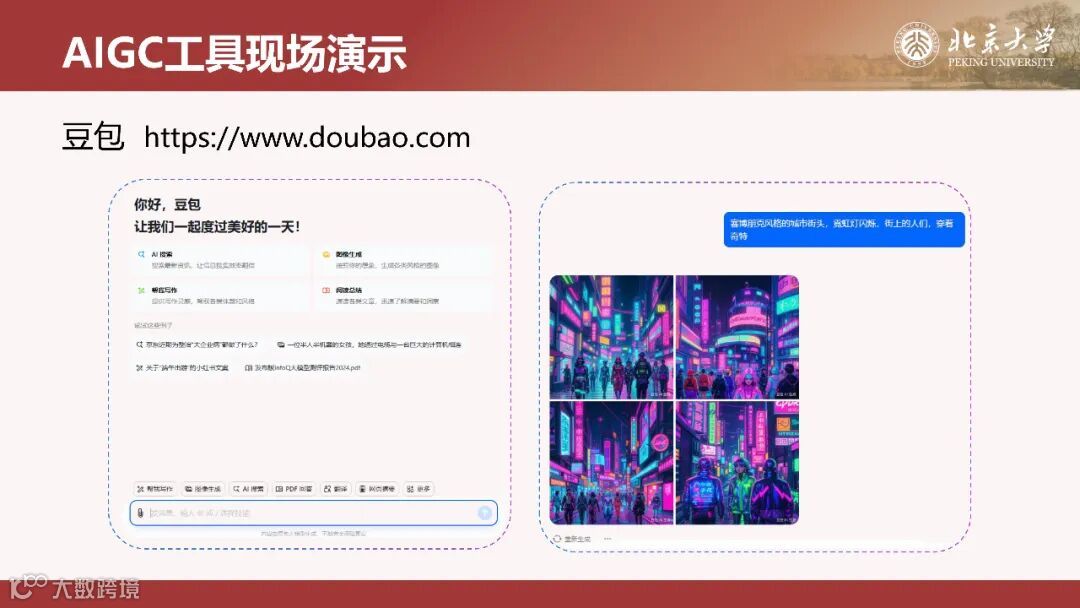Screen dimensions: 1080x608
Task: Click the 翻译 translate tool icon
Action: click(337, 487)
